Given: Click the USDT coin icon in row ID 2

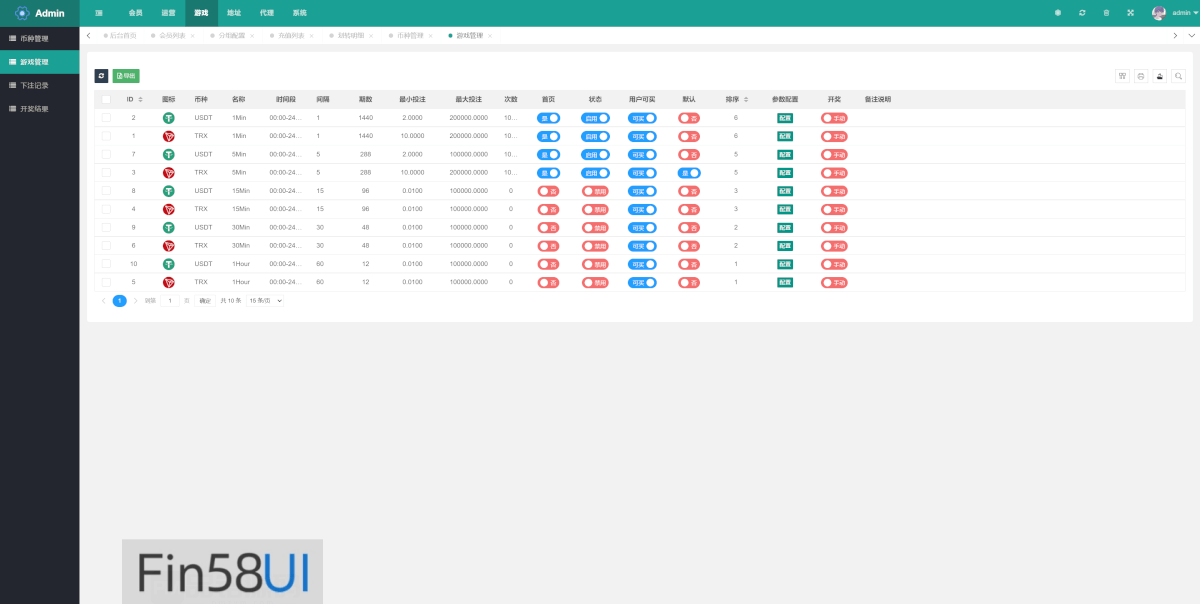Looking at the screenshot, I should click(x=169, y=118).
